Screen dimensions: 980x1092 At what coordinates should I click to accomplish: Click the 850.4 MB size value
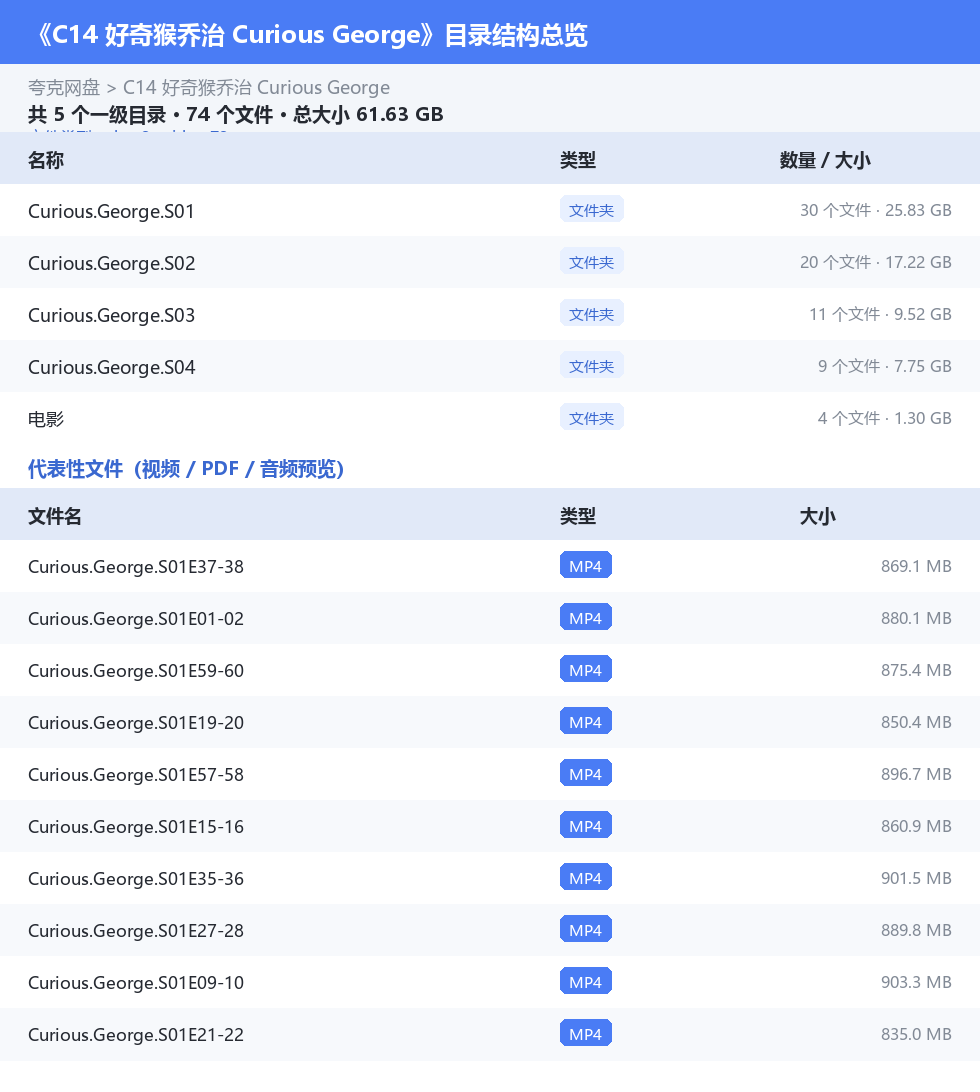917,722
